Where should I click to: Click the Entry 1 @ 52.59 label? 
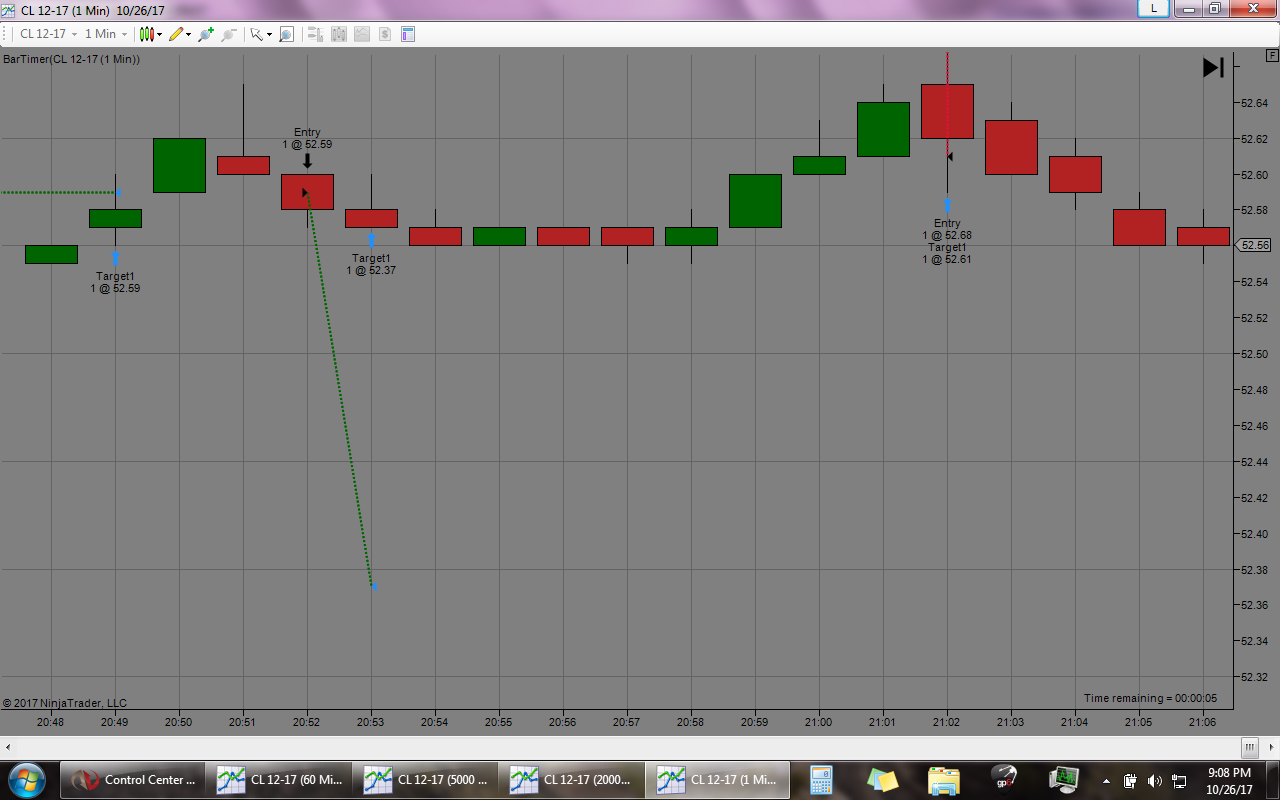click(x=307, y=138)
